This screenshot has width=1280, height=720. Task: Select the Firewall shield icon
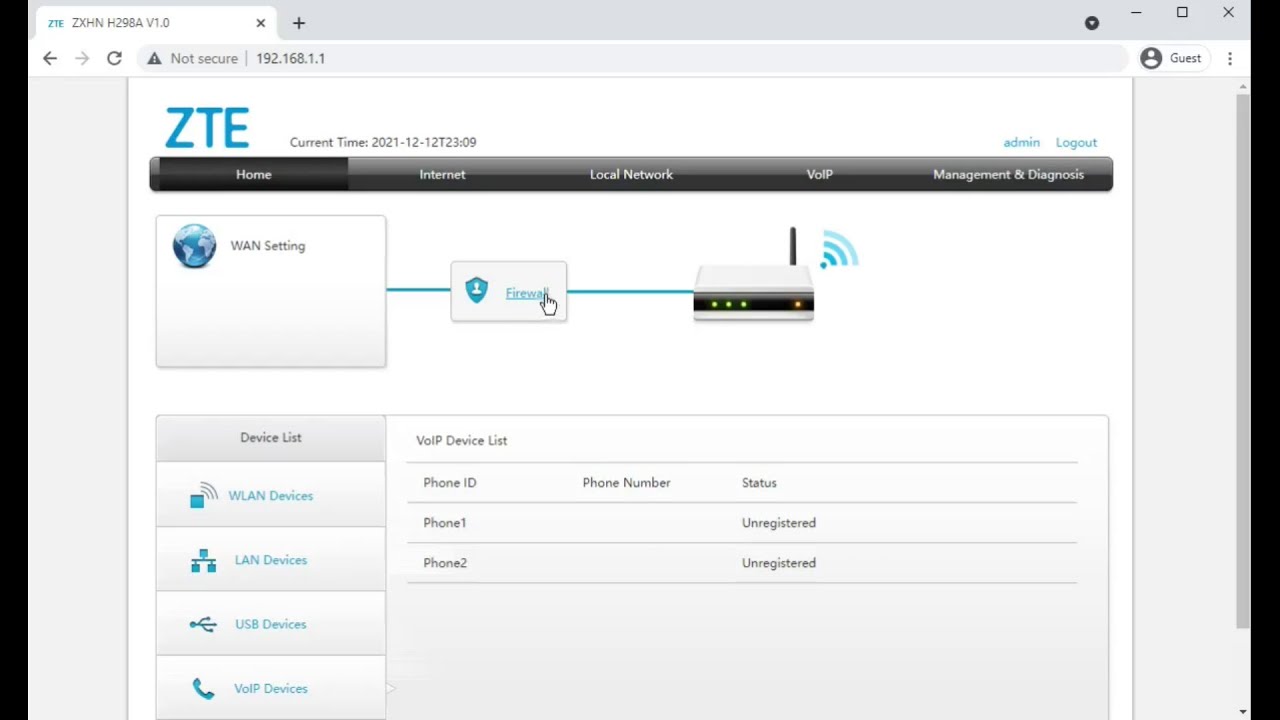tap(476, 290)
